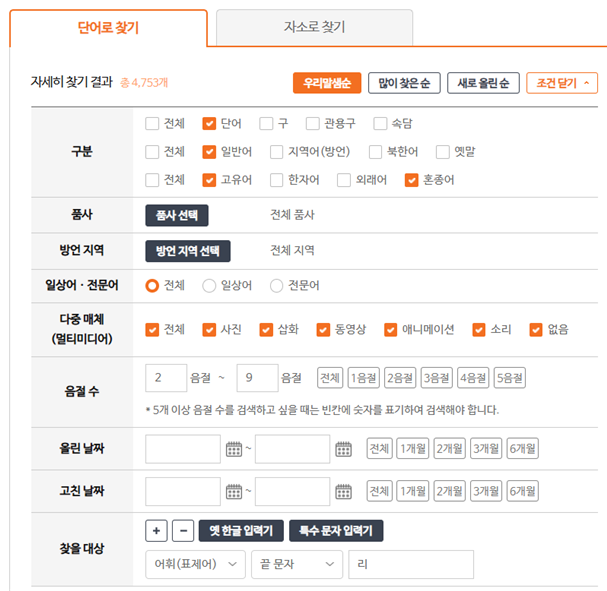Select the 전문어 radio button
Viewport: 607px width, 591px height.
point(276,286)
